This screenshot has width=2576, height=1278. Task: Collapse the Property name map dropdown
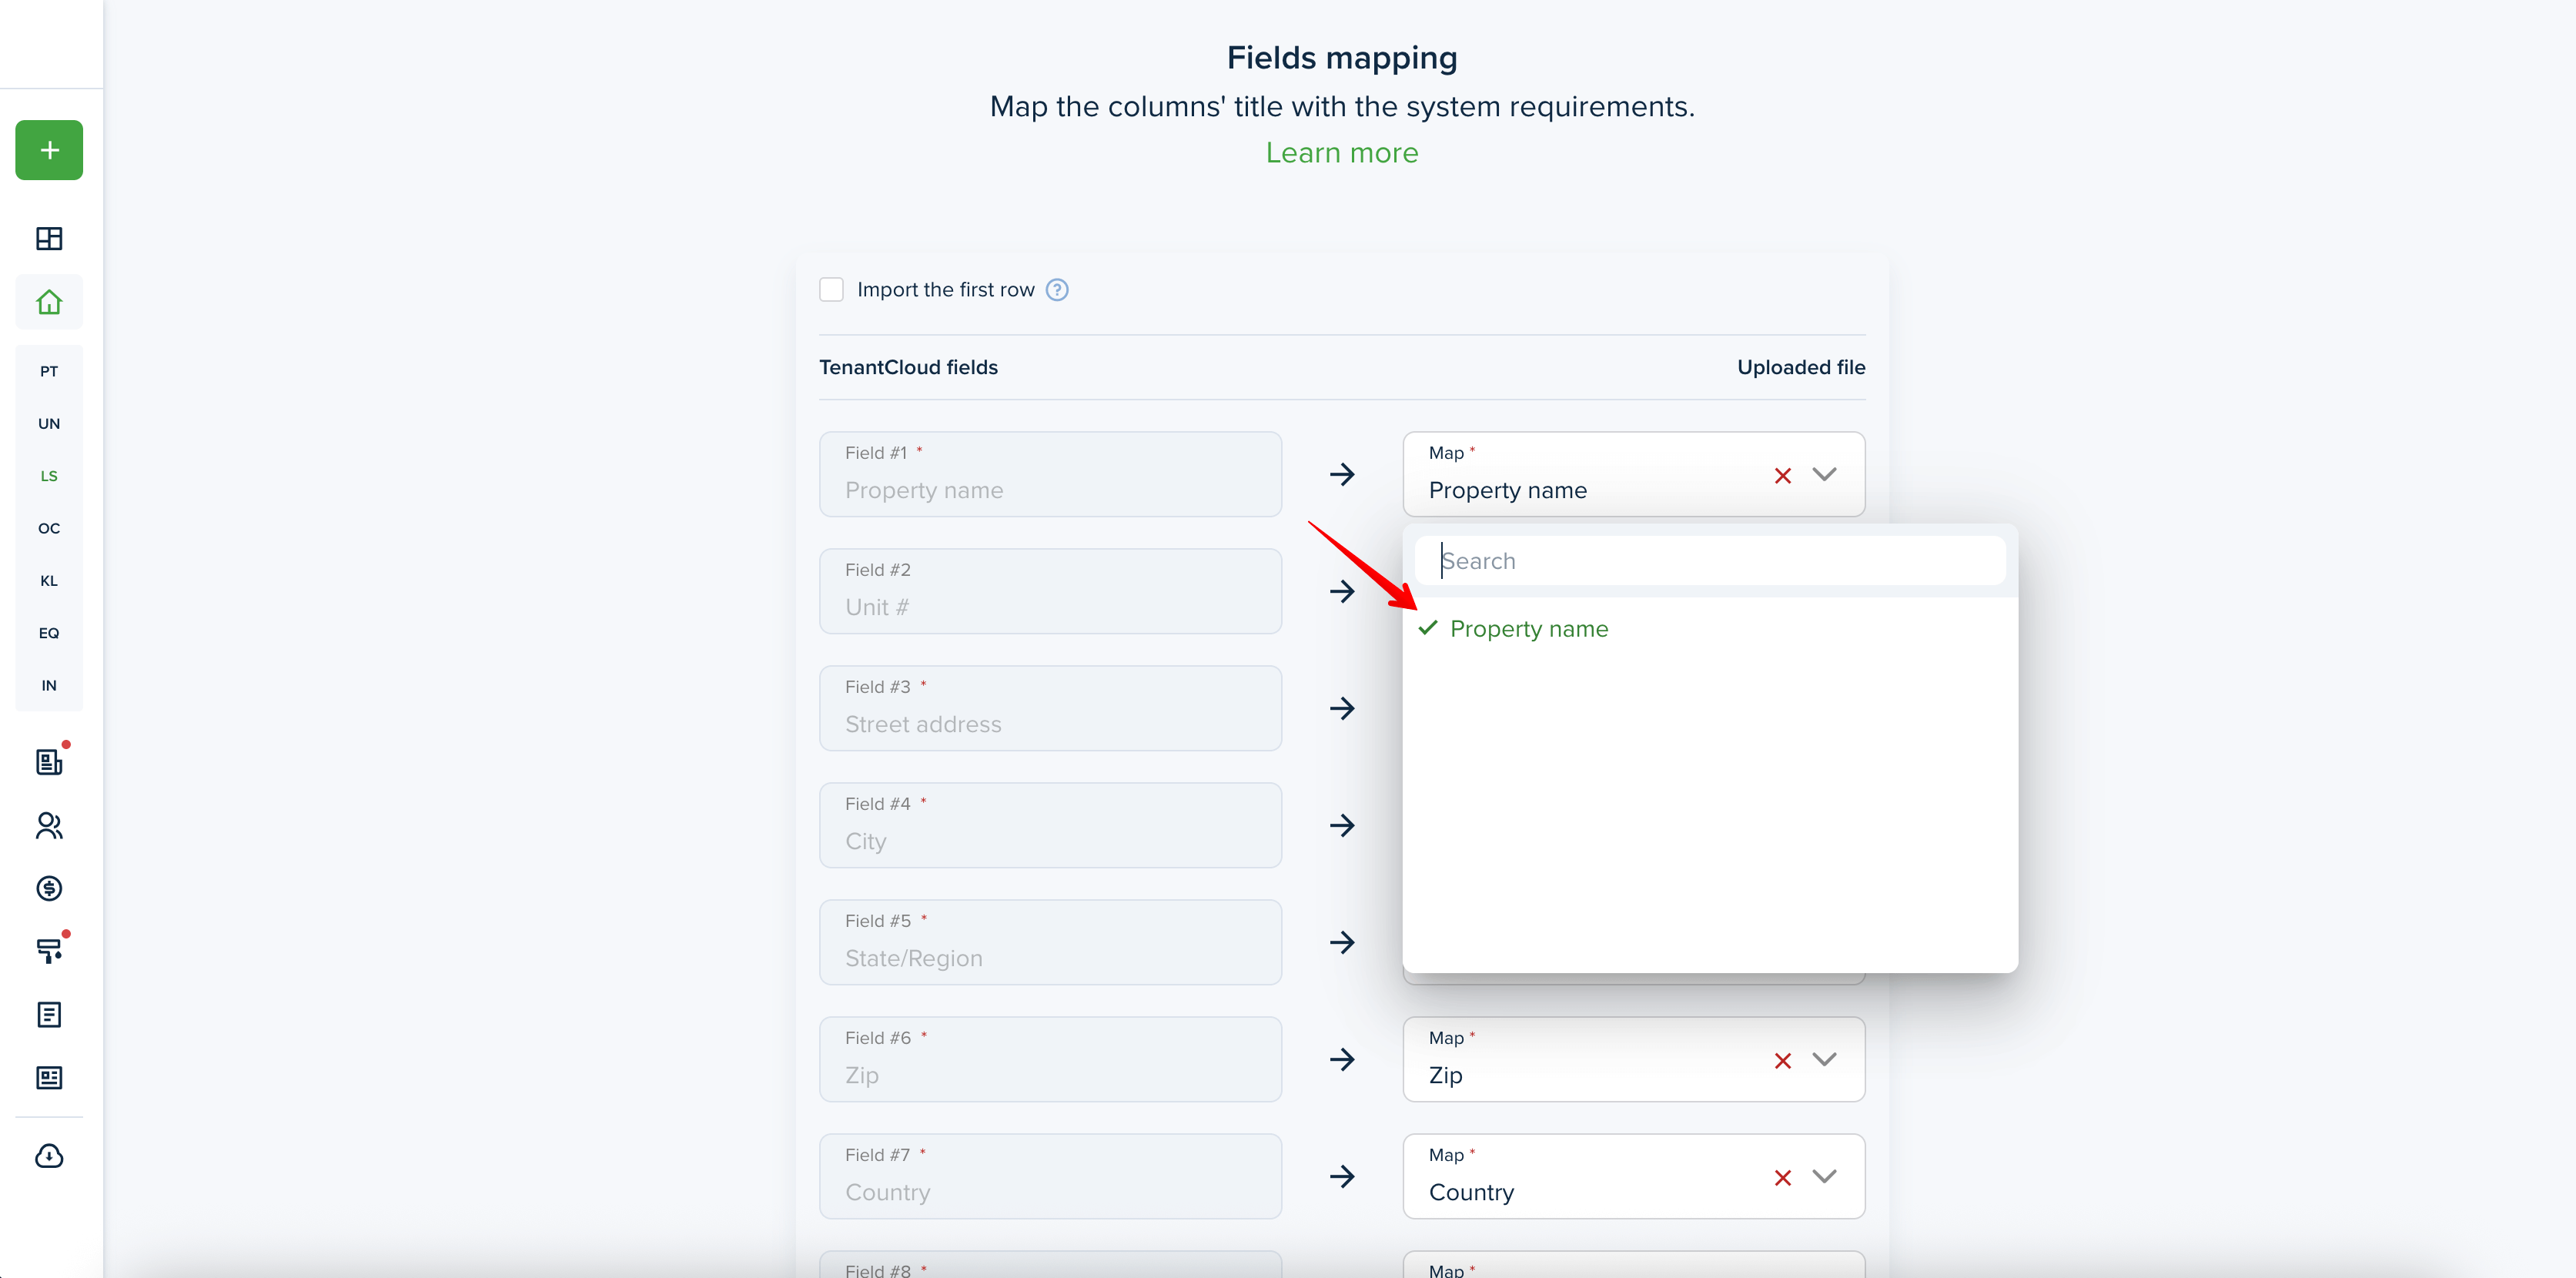tap(1824, 474)
